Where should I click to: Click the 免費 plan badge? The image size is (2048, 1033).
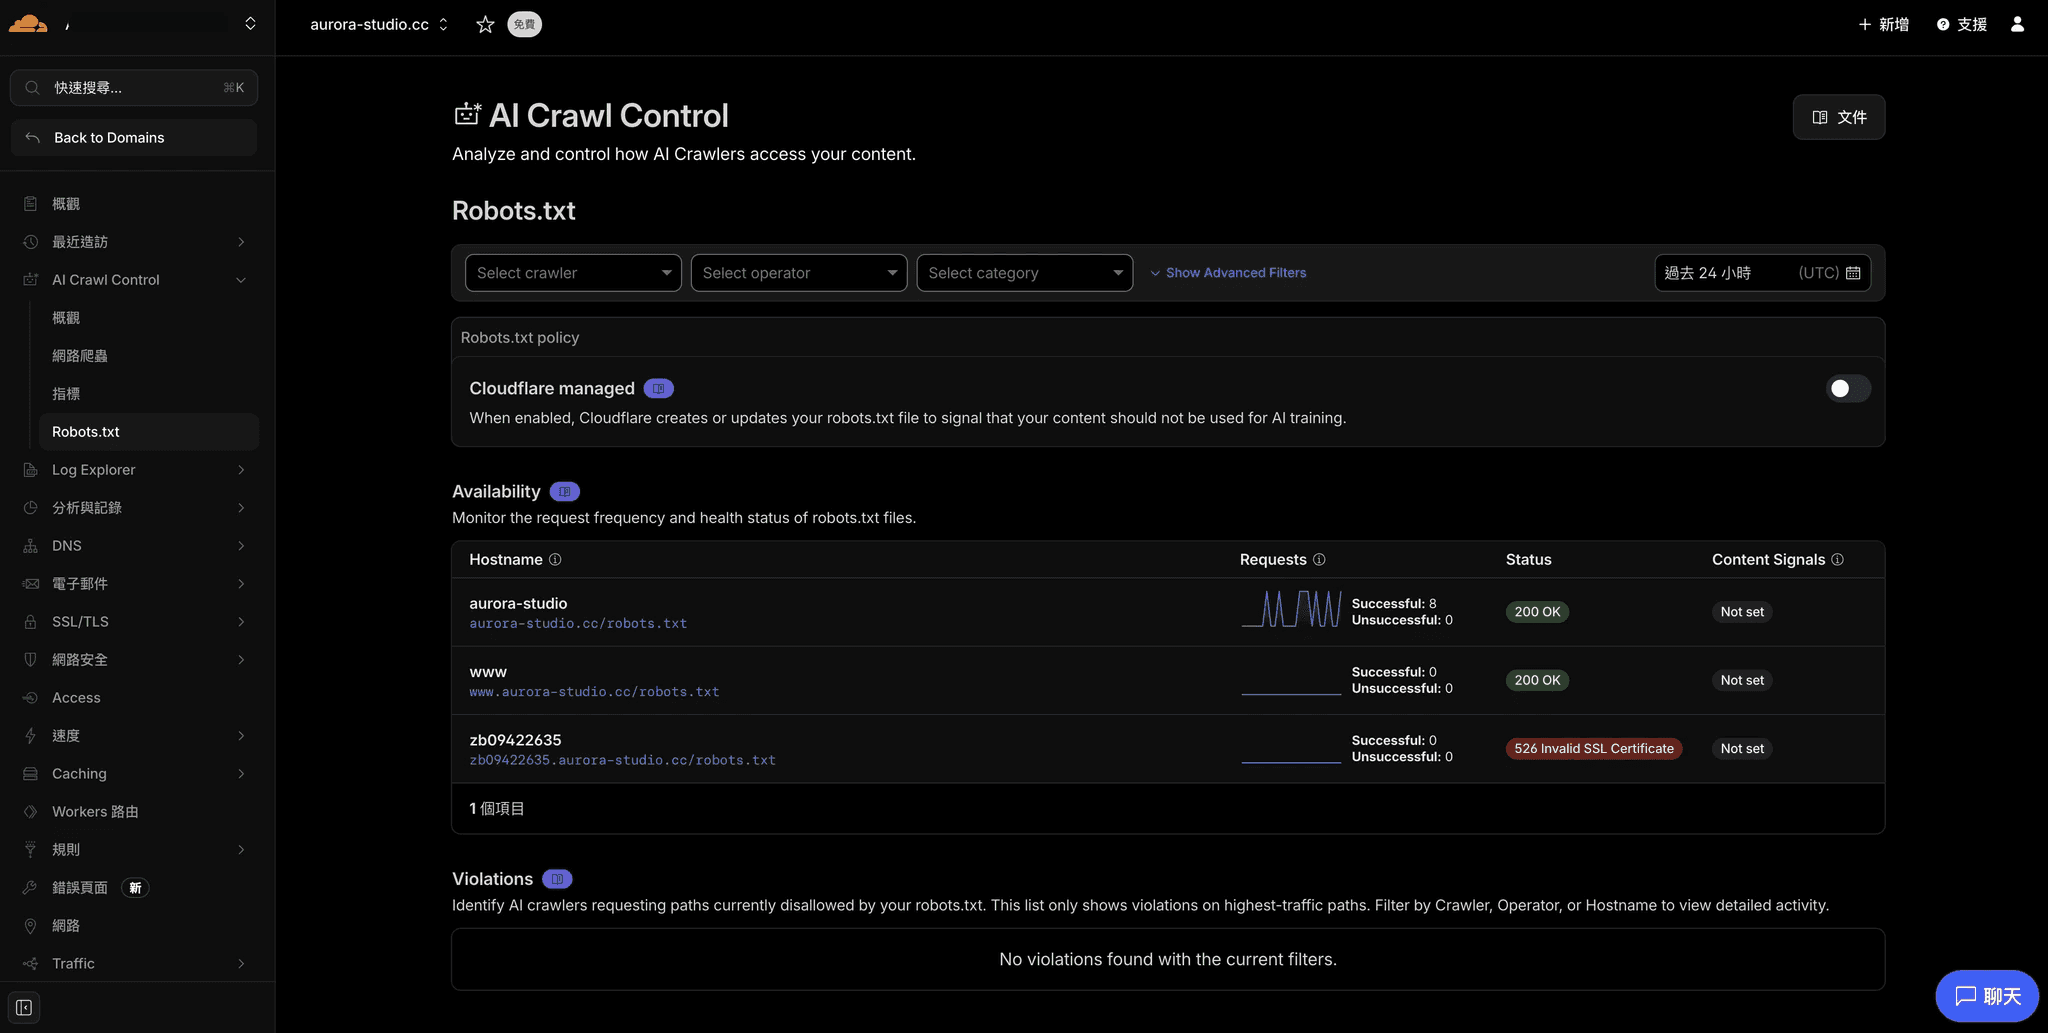point(524,24)
